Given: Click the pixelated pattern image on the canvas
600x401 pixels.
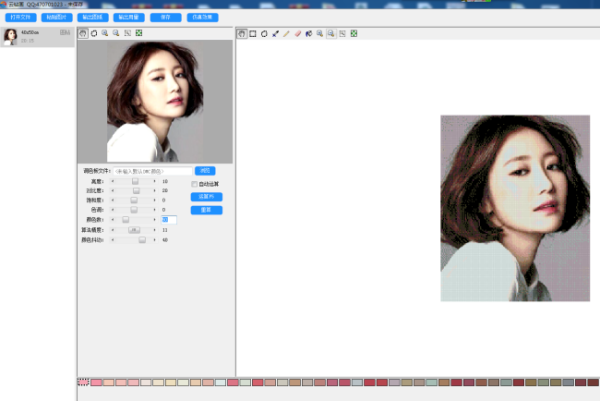Looking at the screenshot, I should tap(515, 208).
